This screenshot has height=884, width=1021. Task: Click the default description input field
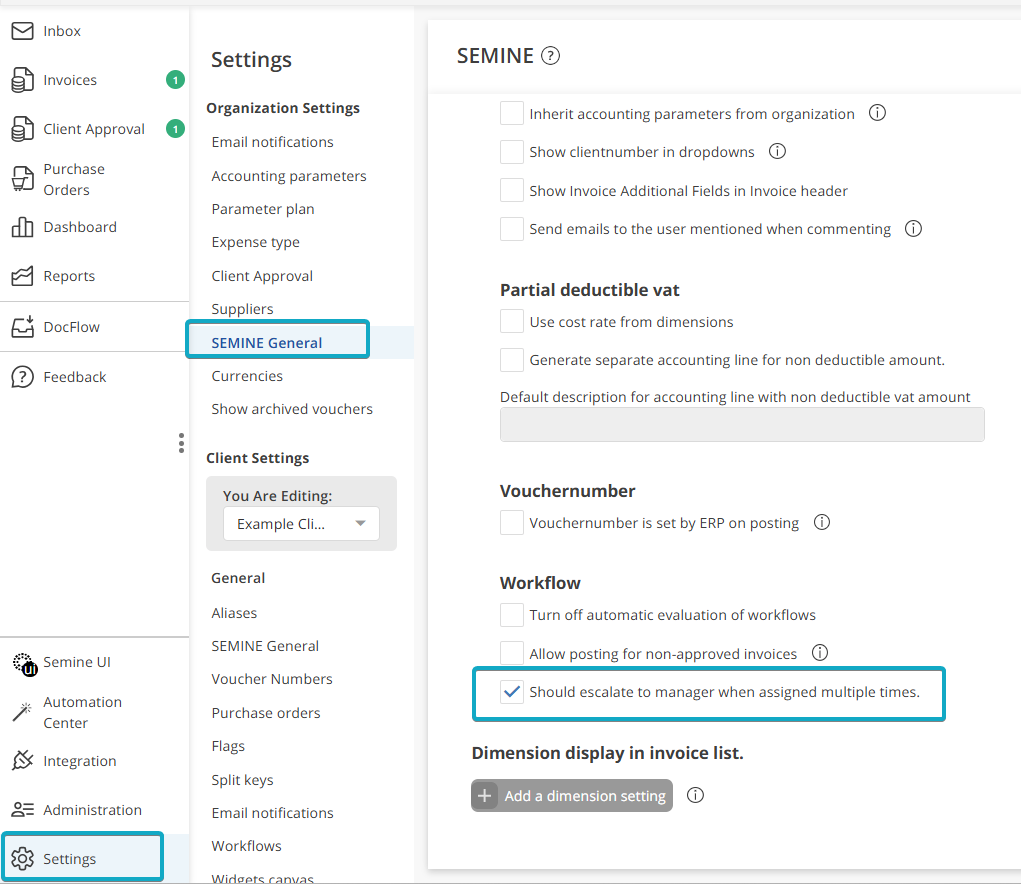pyautogui.click(x=742, y=424)
